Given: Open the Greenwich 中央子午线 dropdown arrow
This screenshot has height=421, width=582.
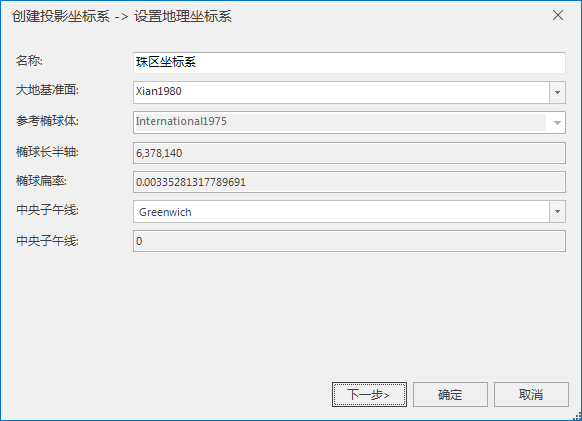Looking at the screenshot, I should click(557, 212).
